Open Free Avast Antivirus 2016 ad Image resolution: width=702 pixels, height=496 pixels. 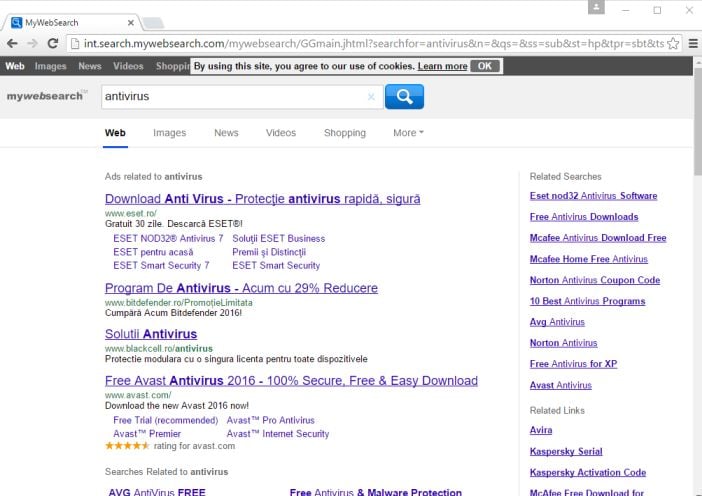point(291,381)
